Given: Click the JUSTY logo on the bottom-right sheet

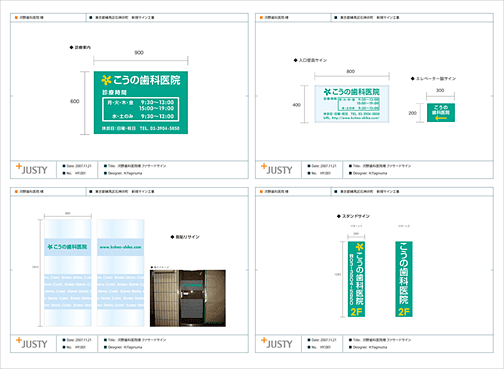Looking at the screenshot, I should pos(277,343).
